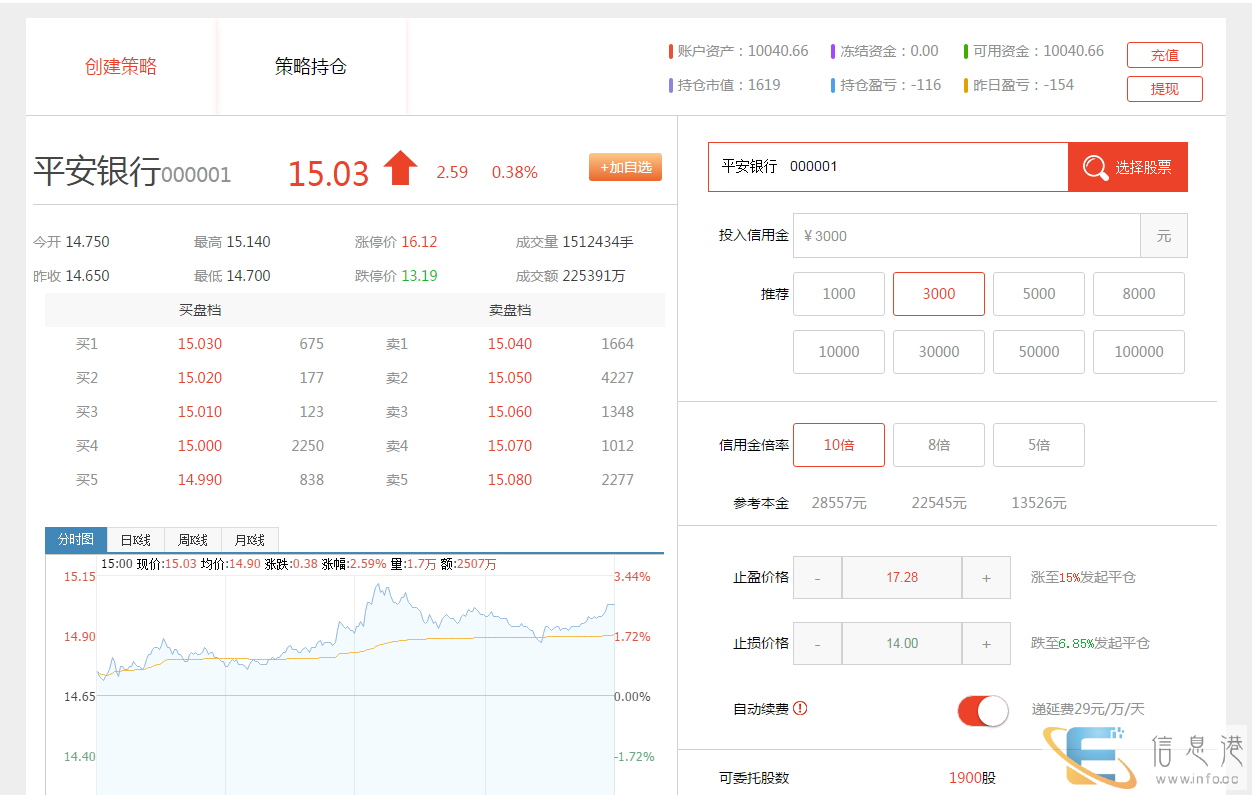Click 买2 price 15.020
1252x795 pixels.
200,378
